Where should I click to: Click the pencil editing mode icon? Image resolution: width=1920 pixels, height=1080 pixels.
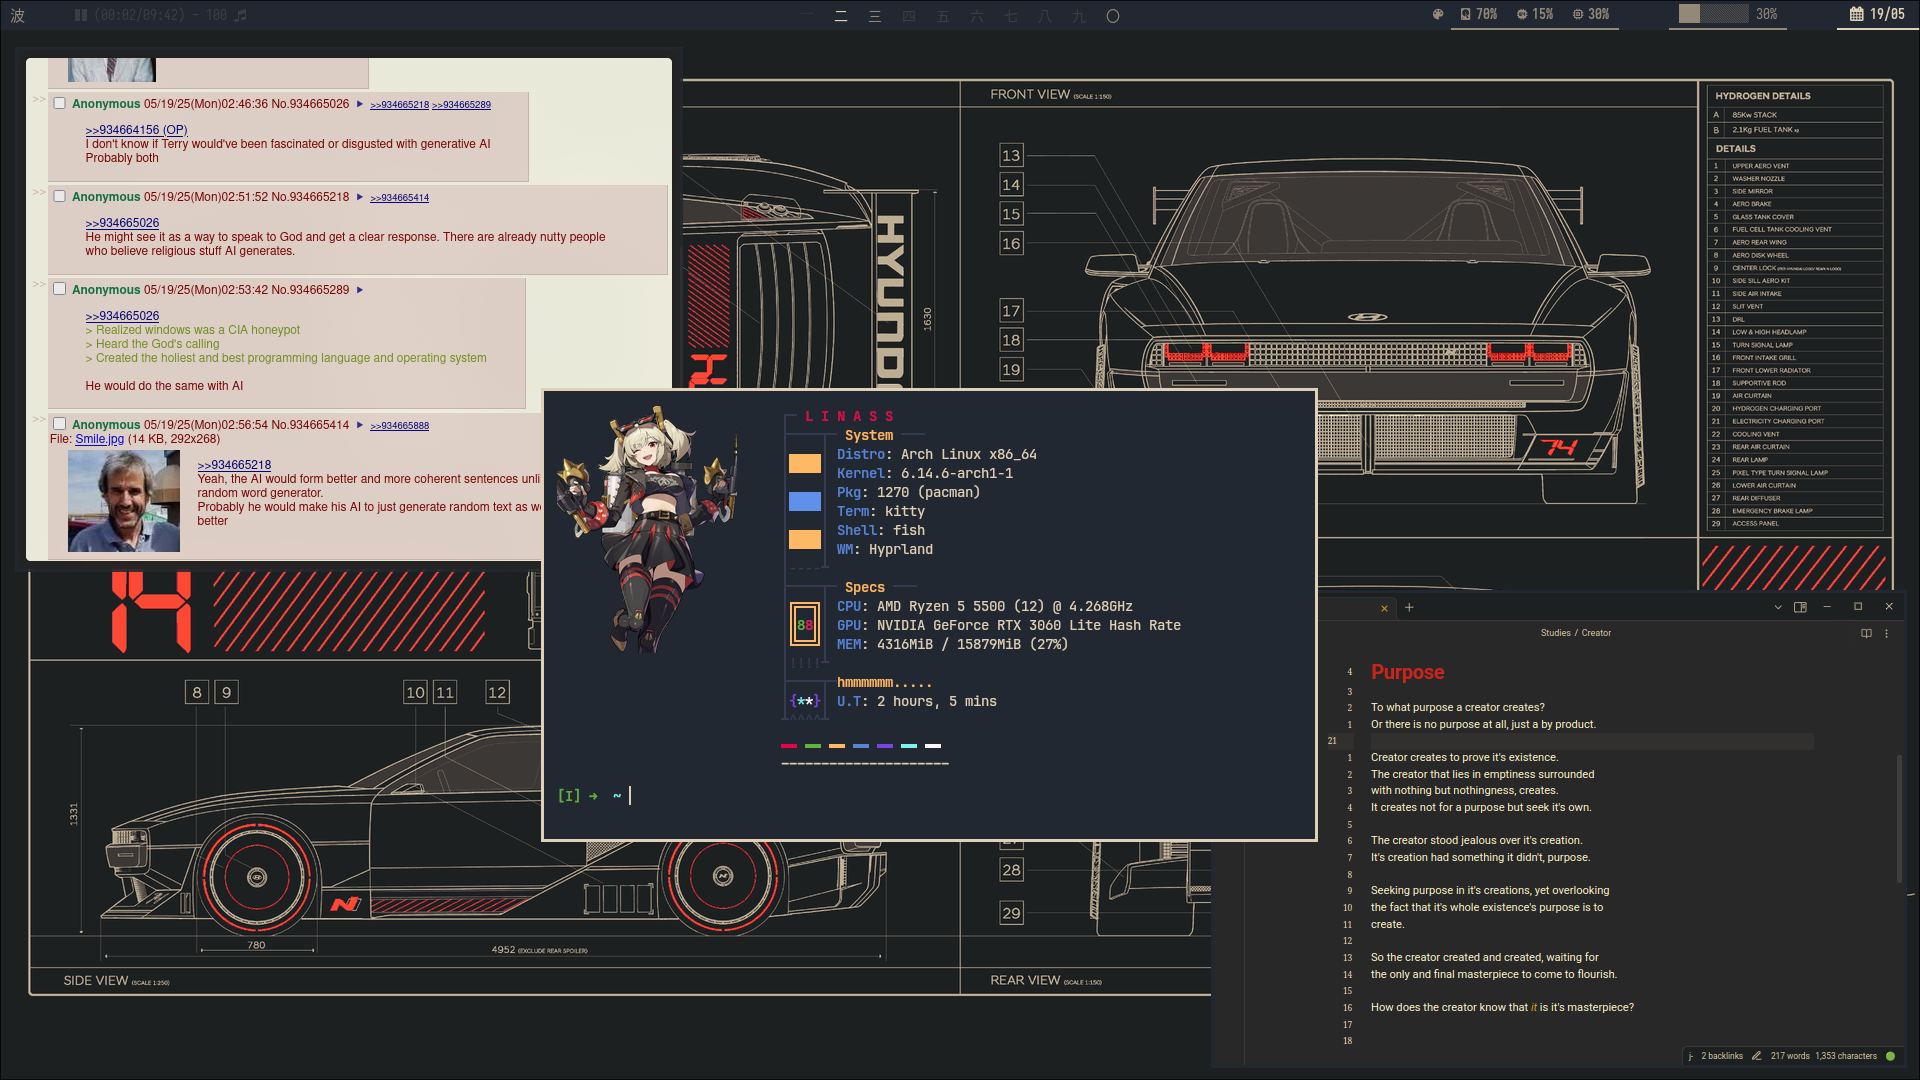[1756, 1056]
